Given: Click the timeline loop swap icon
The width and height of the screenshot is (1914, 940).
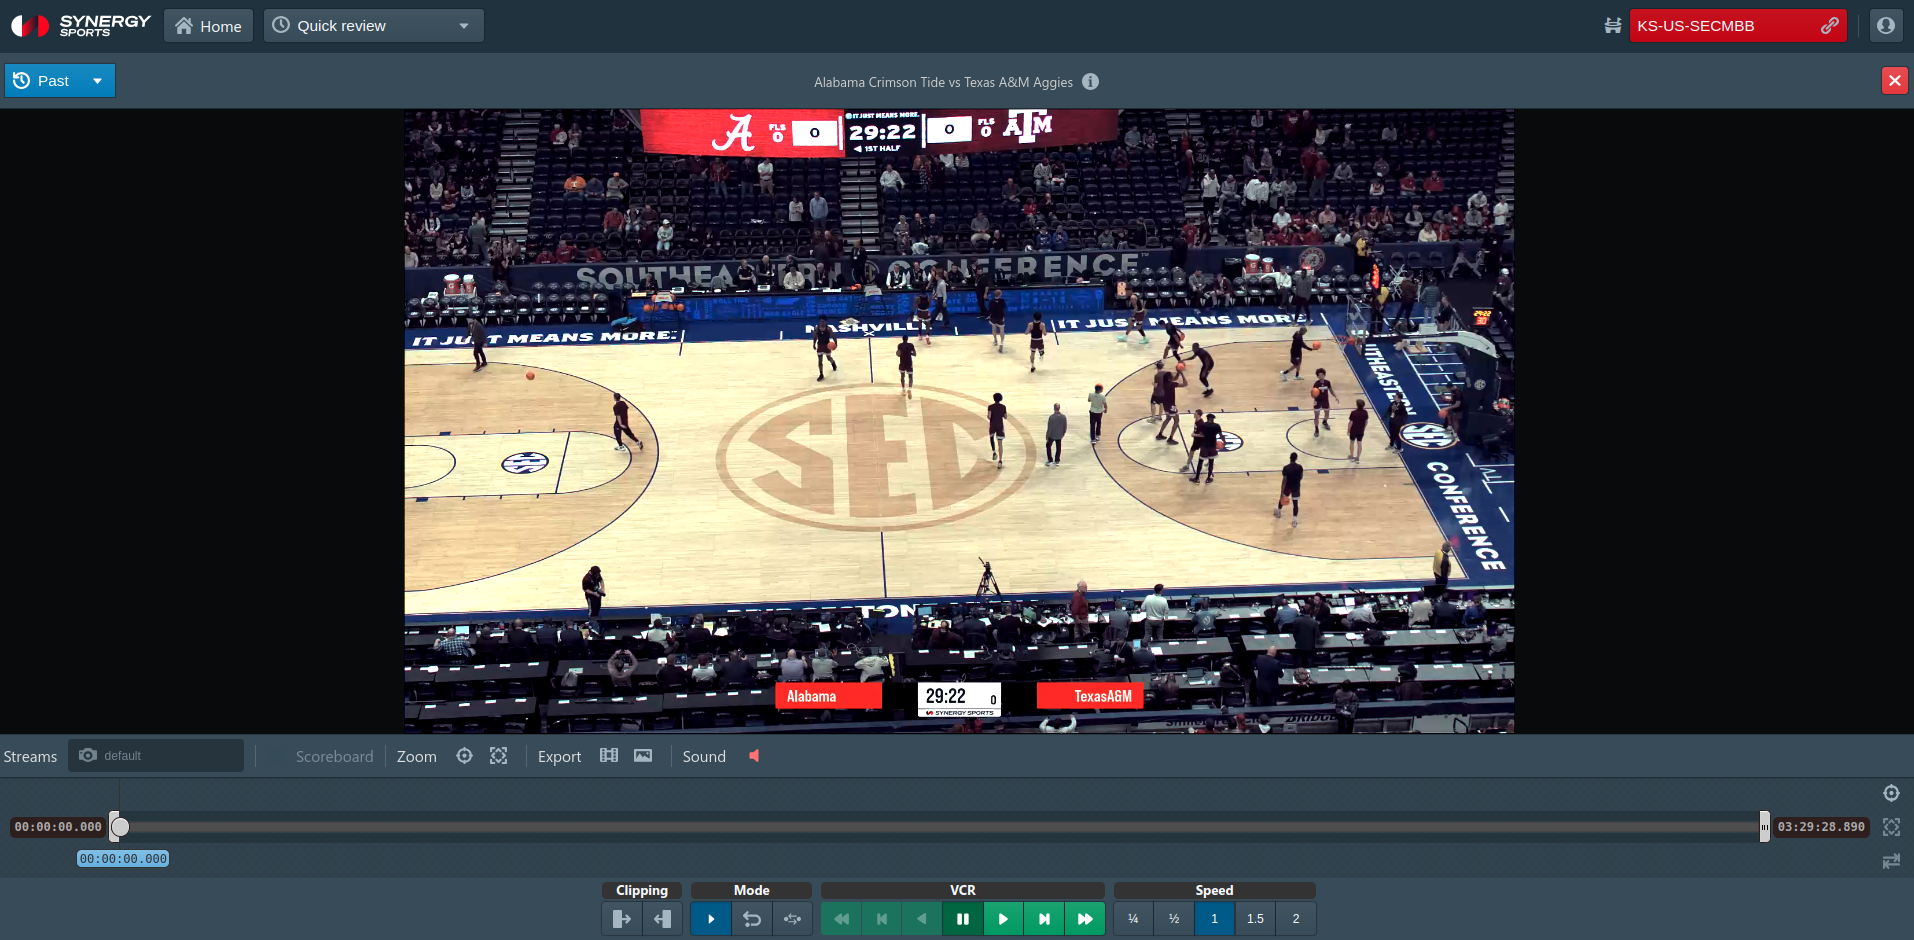Looking at the screenshot, I should coord(1891,861).
